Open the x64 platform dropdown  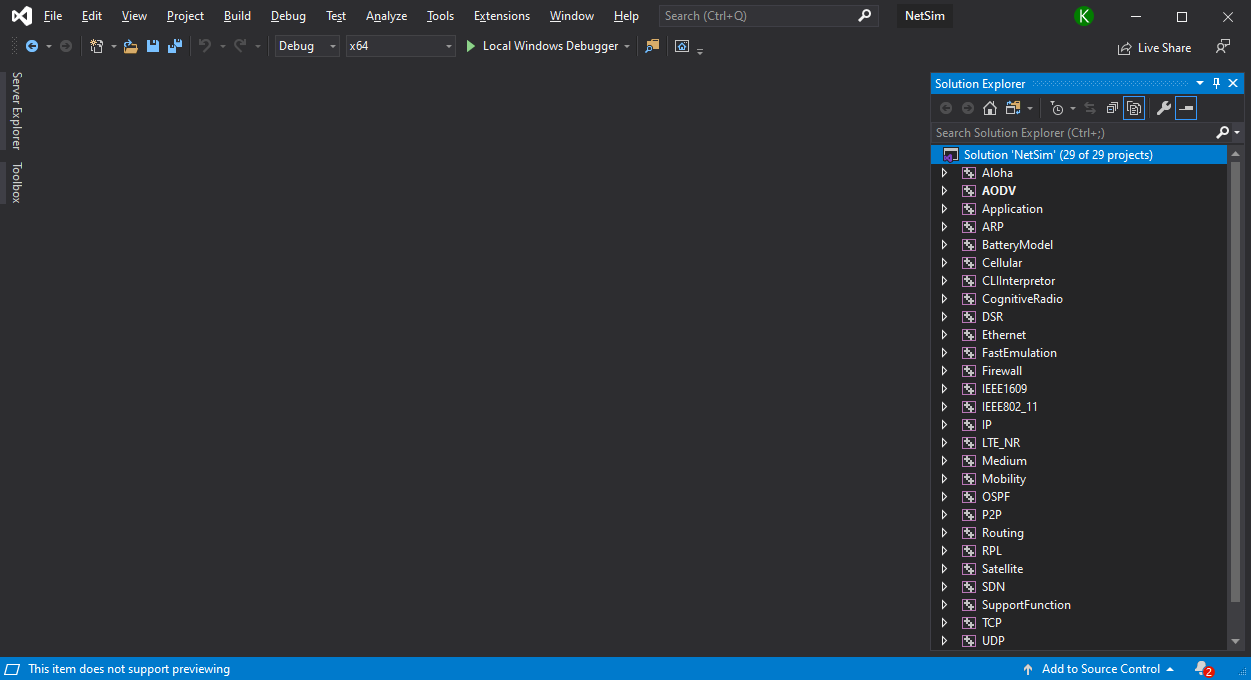click(x=401, y=46)
